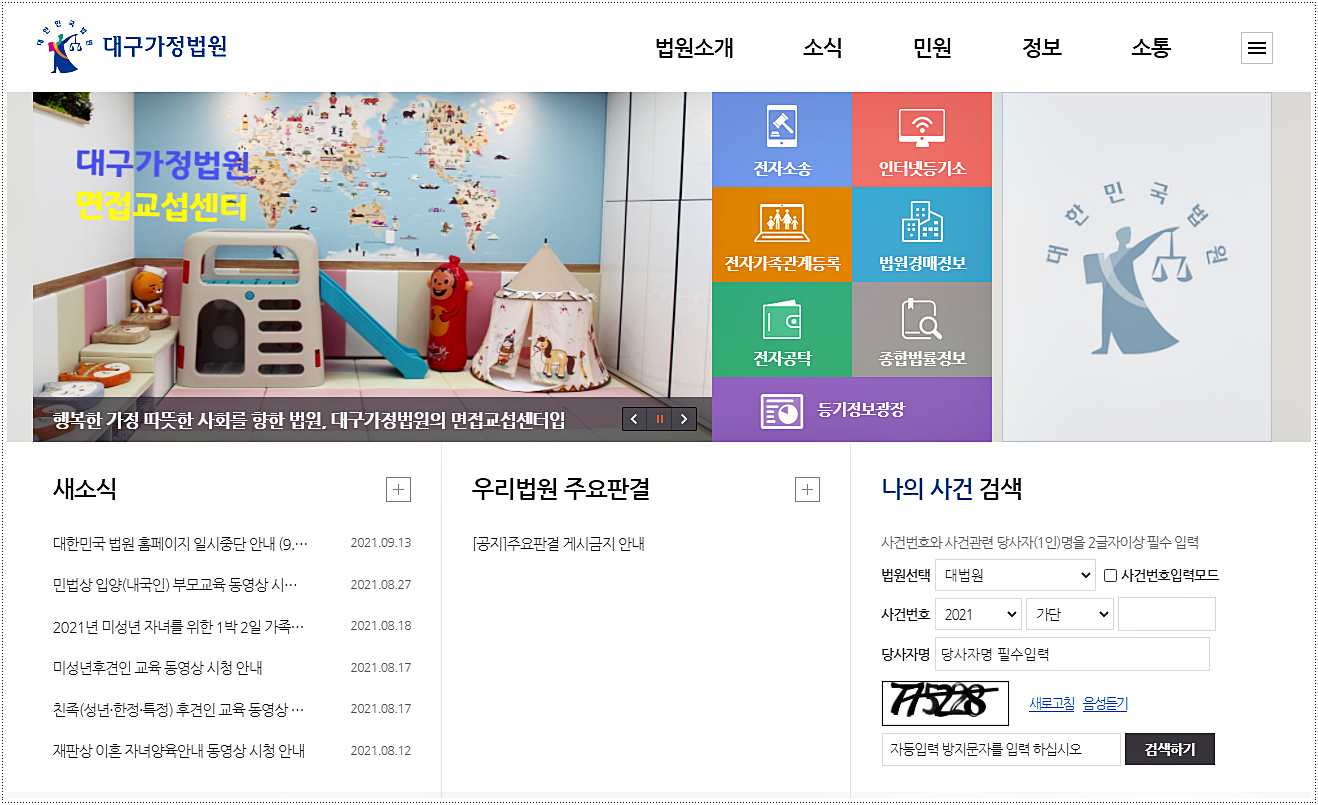Image resolution: width=1318 pixels, height=805 pixels.
Task: Open the 재판상 이혼 자녀양육안내 동영상 notice
Action: point(179,751)
